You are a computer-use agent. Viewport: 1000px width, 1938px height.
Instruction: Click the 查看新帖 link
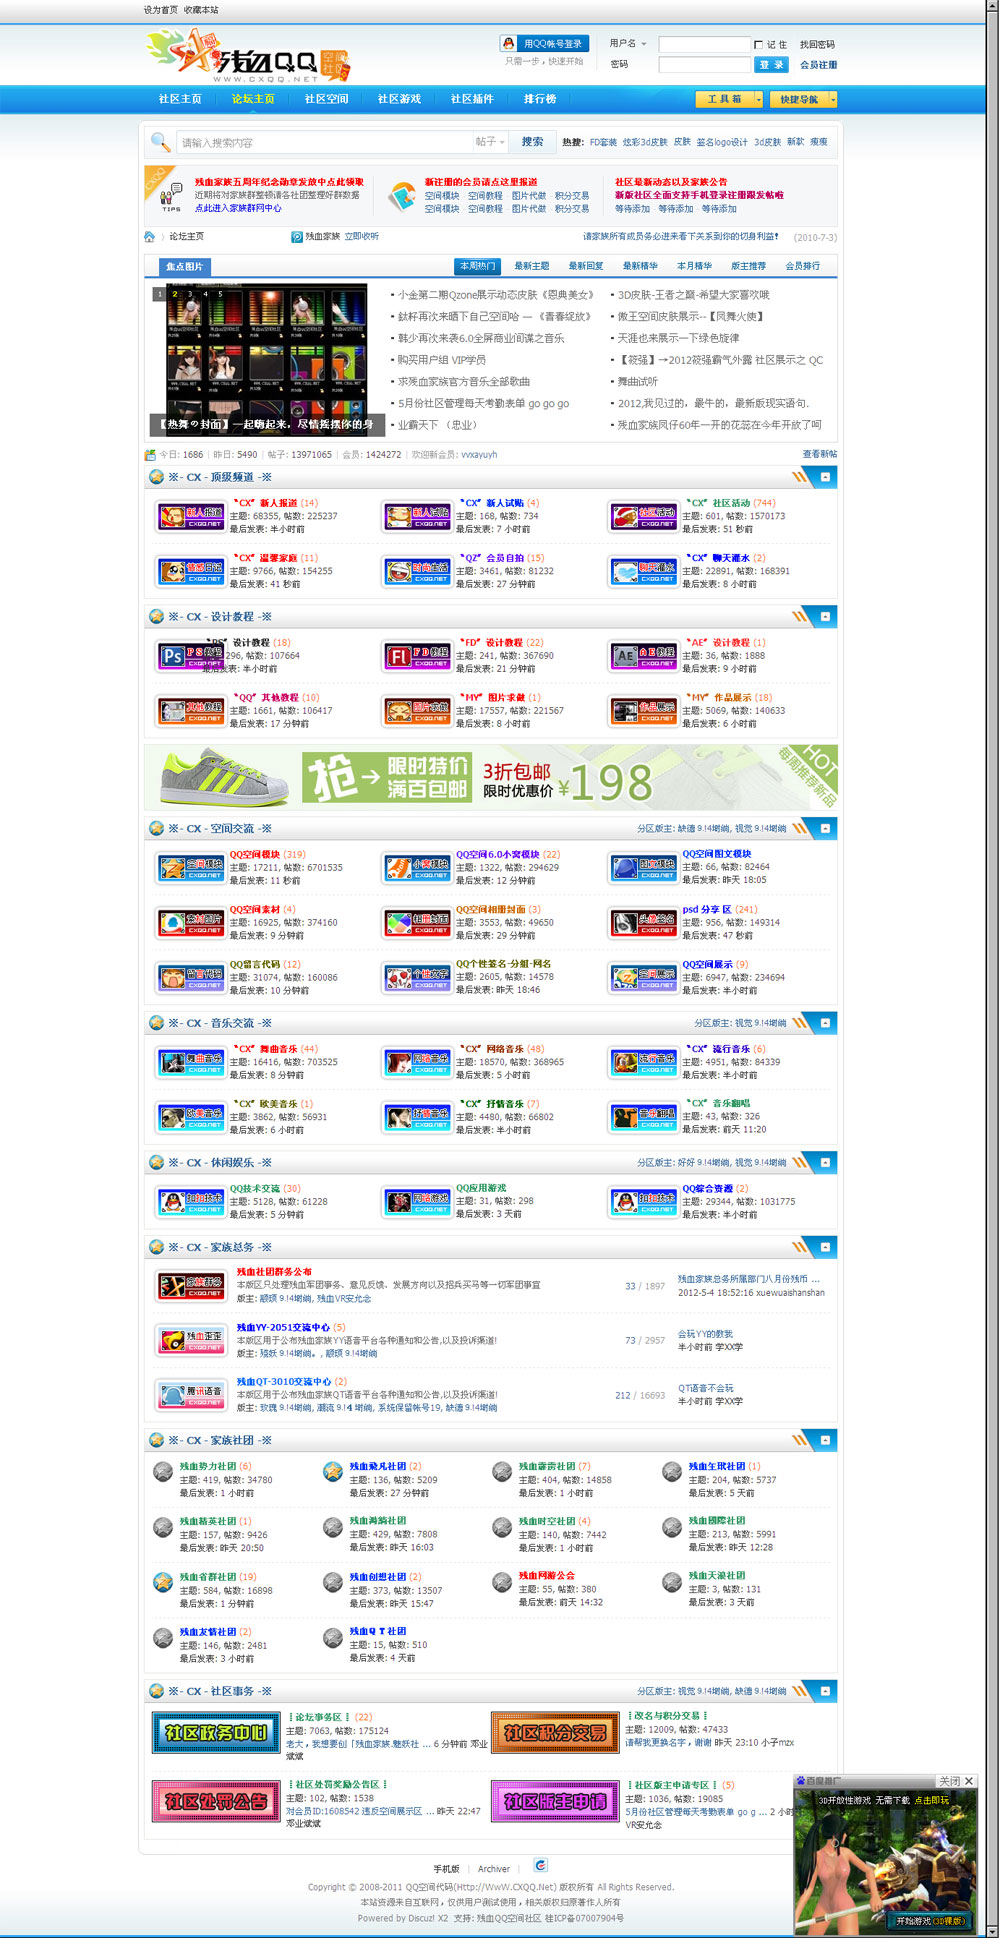820,454
